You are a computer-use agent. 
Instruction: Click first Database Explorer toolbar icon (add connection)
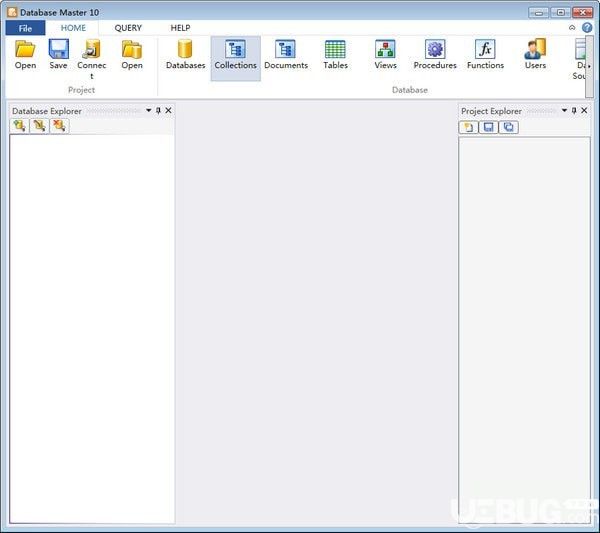point(19,126)
